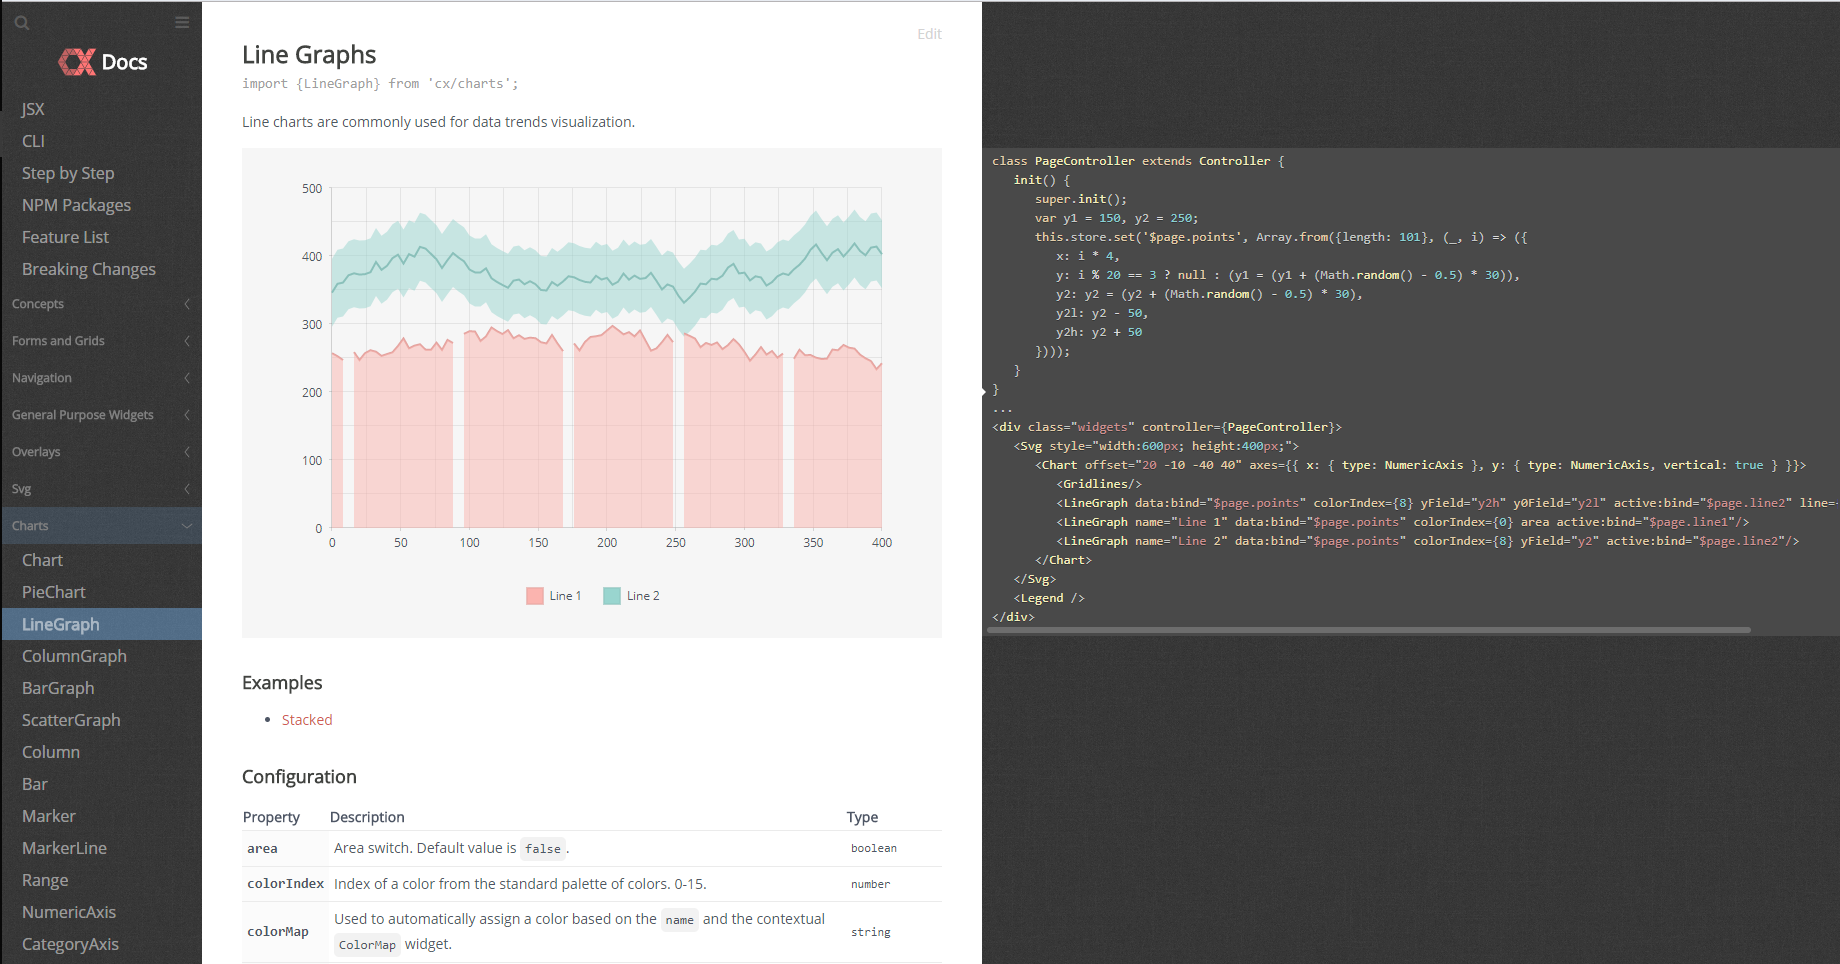Image resolution: width=1840 pixels, height=964 pixels.
Task: Select the active LineGraph sidebar item
Action: coord(101,624)
